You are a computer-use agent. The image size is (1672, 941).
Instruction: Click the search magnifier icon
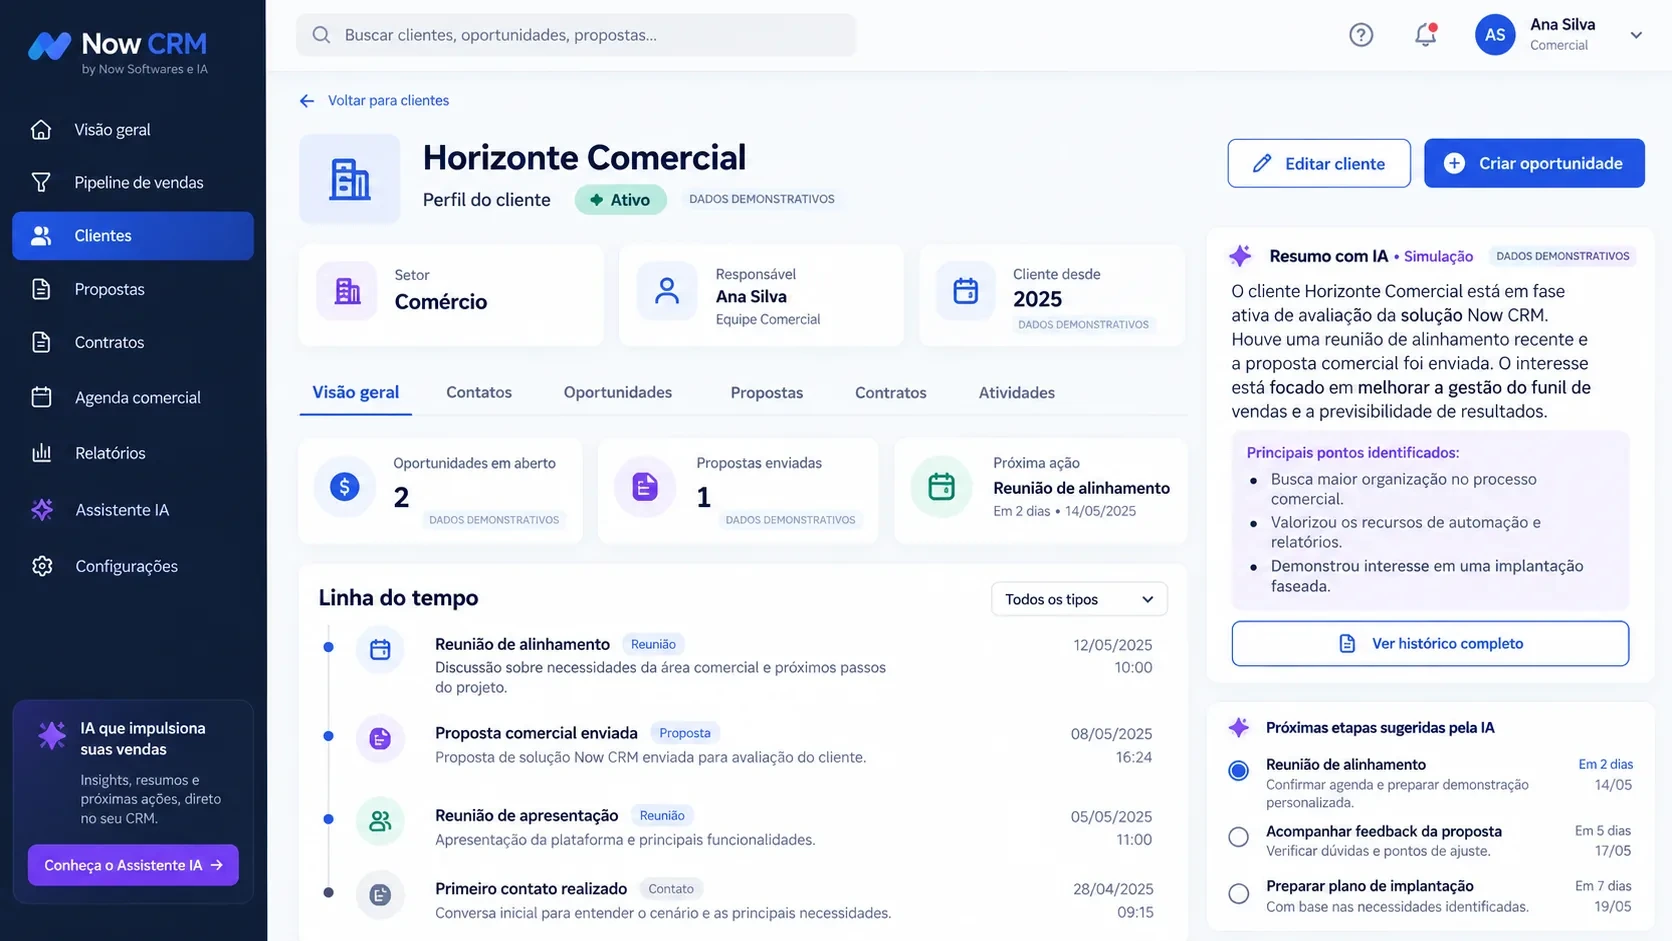[x=321, y=35]
